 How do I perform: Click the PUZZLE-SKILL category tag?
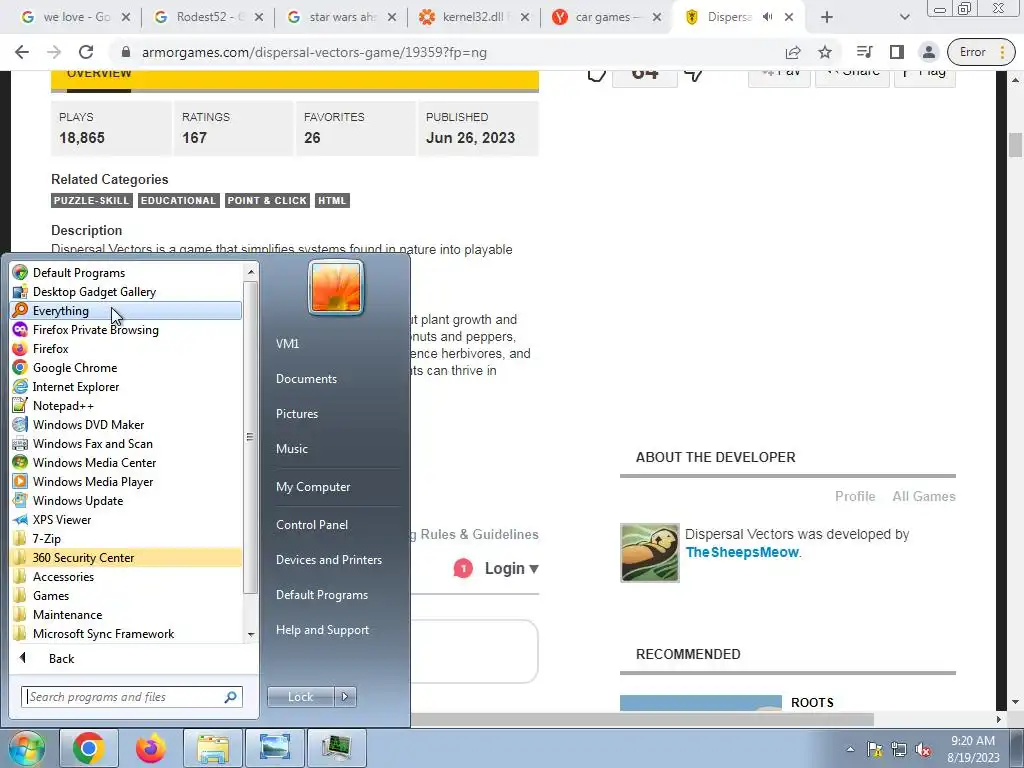91,200
